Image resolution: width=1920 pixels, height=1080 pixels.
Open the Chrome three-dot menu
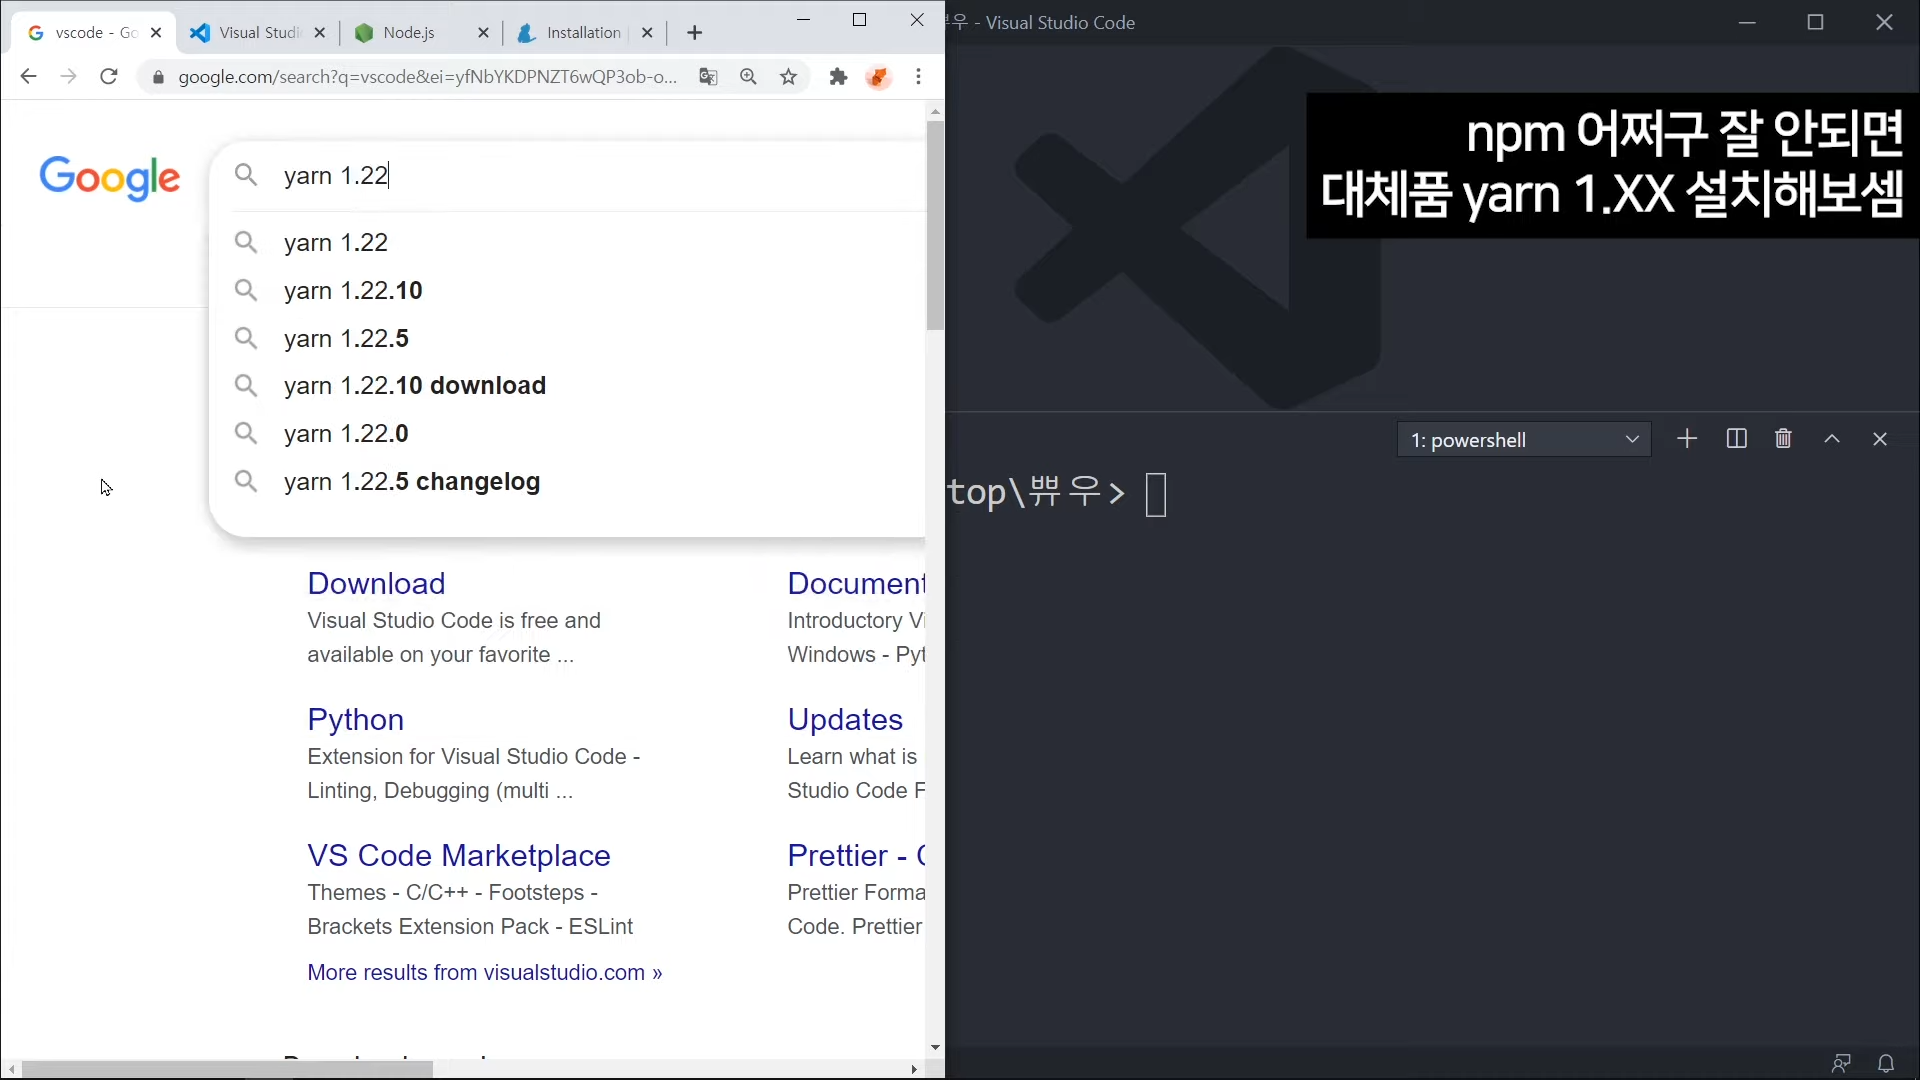tap(918, 77)
